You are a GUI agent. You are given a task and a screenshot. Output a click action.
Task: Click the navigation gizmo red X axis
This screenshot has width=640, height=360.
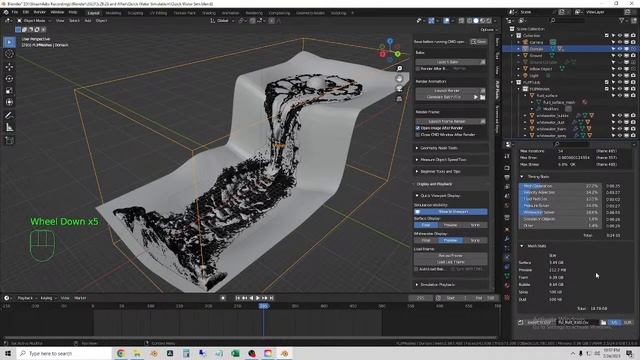pos(382,54)
